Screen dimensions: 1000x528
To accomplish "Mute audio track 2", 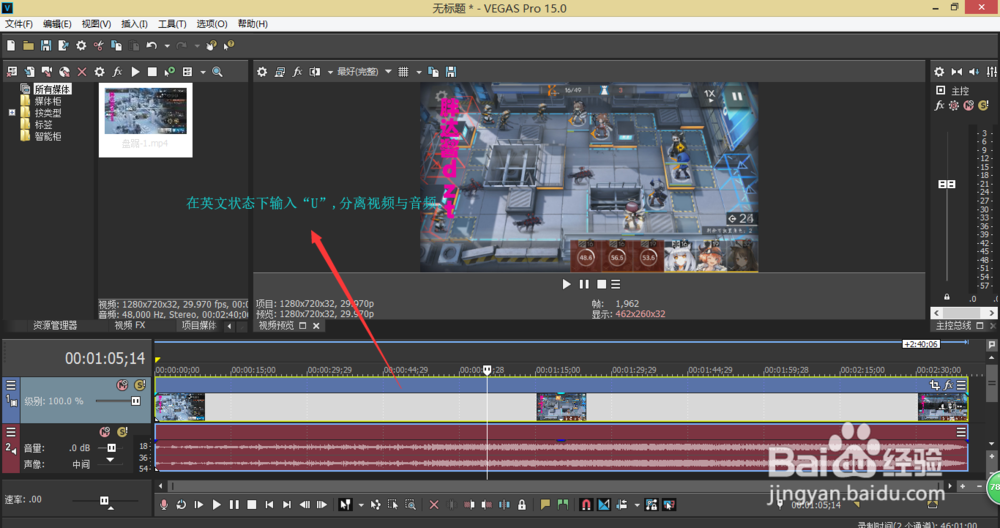I will point(105,432).
